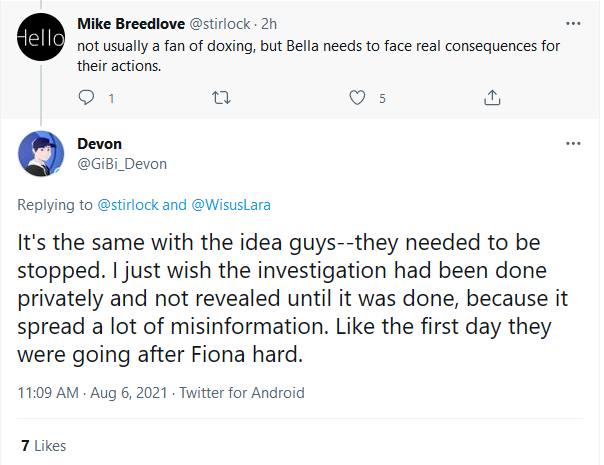604x465 pixels.
Task: Click the @WisusLara mention
Action: point(231,205)
